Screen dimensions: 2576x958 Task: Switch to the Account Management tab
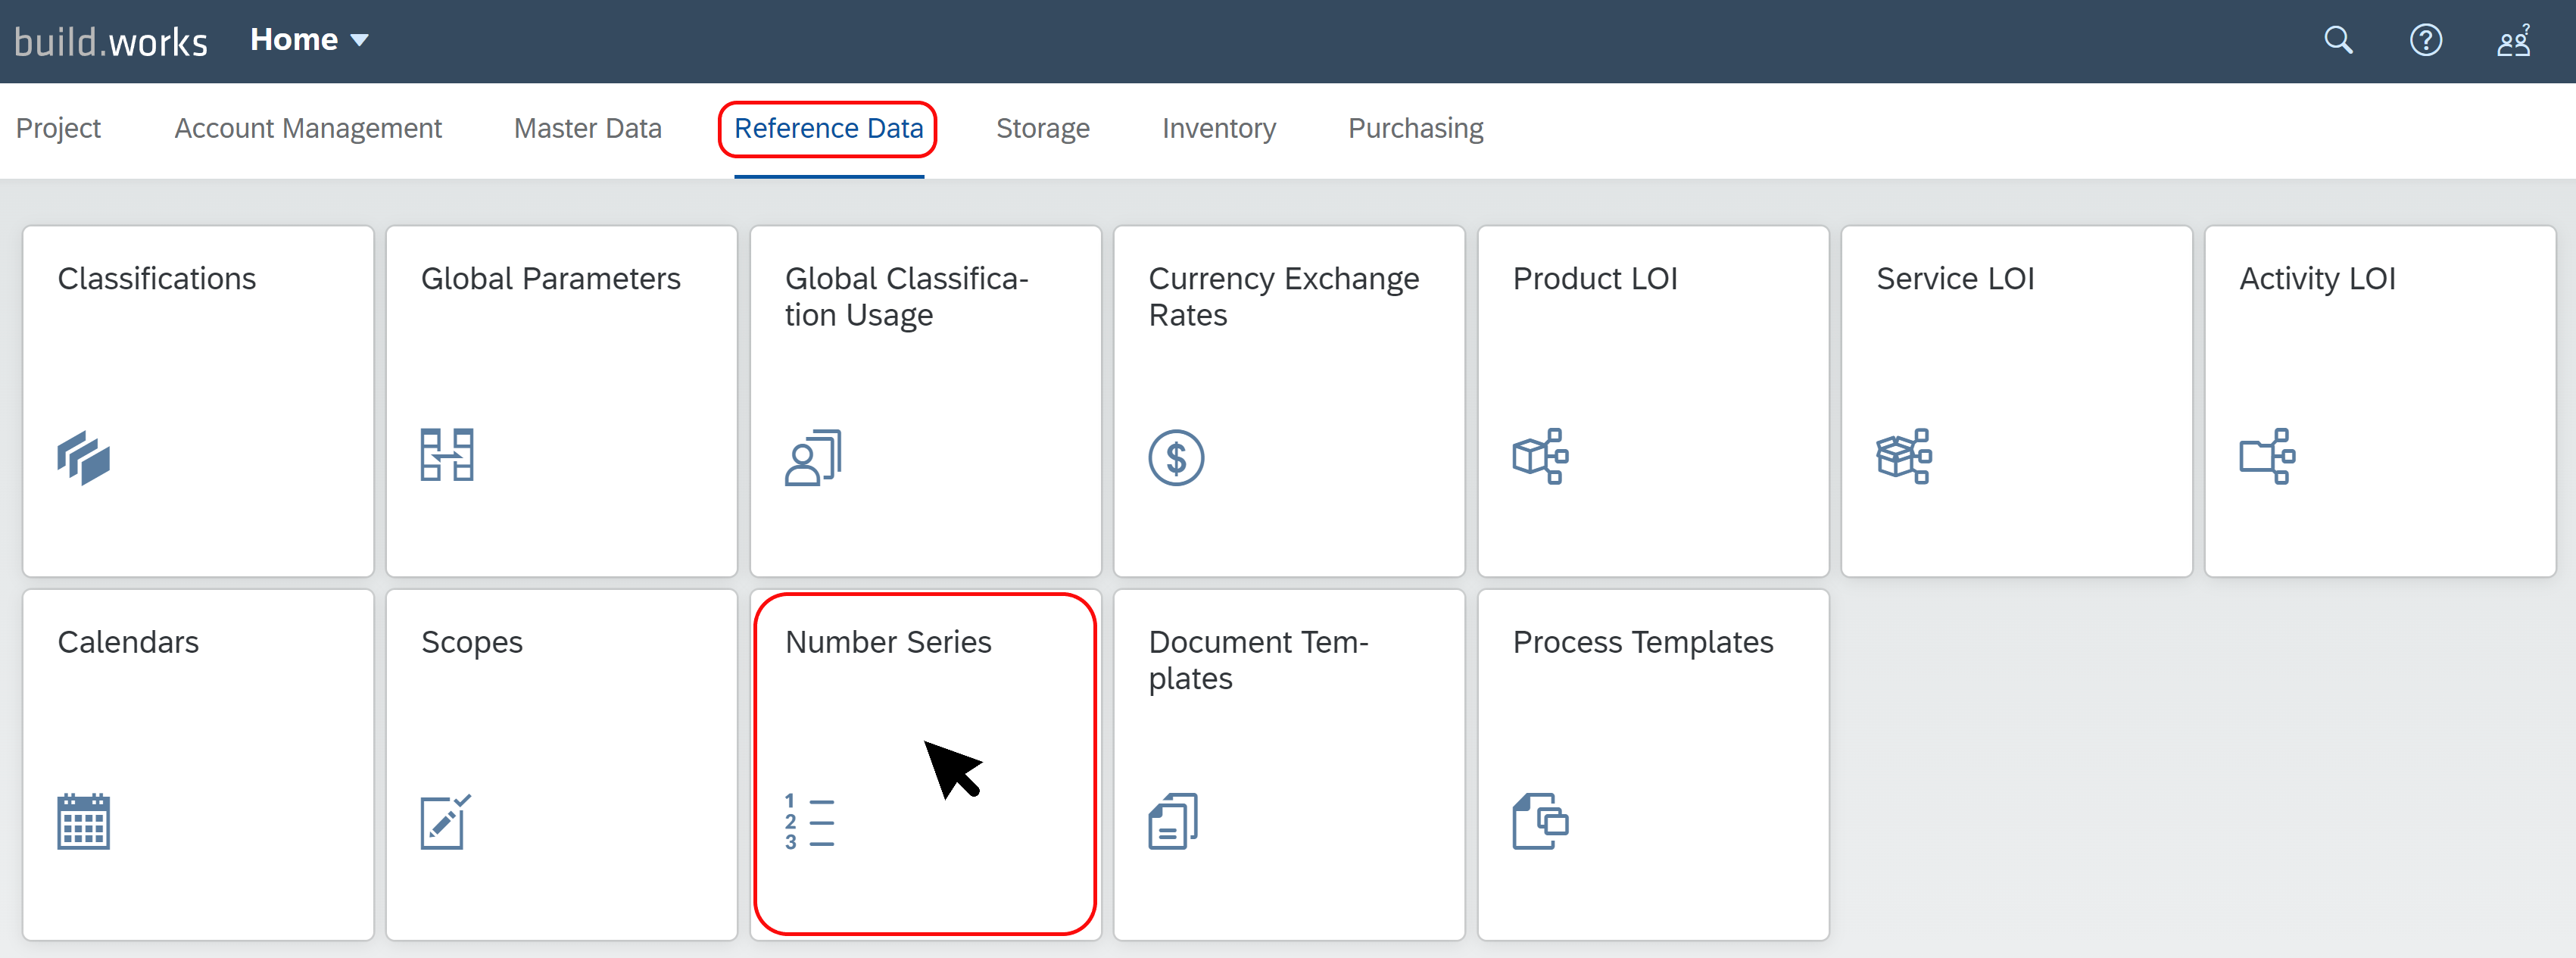(x=308, y=128)
